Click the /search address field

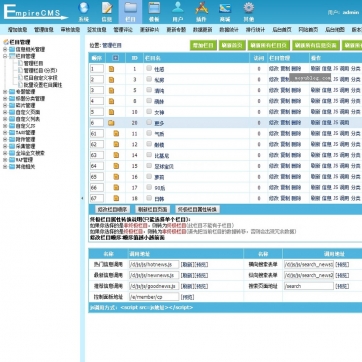309,286
